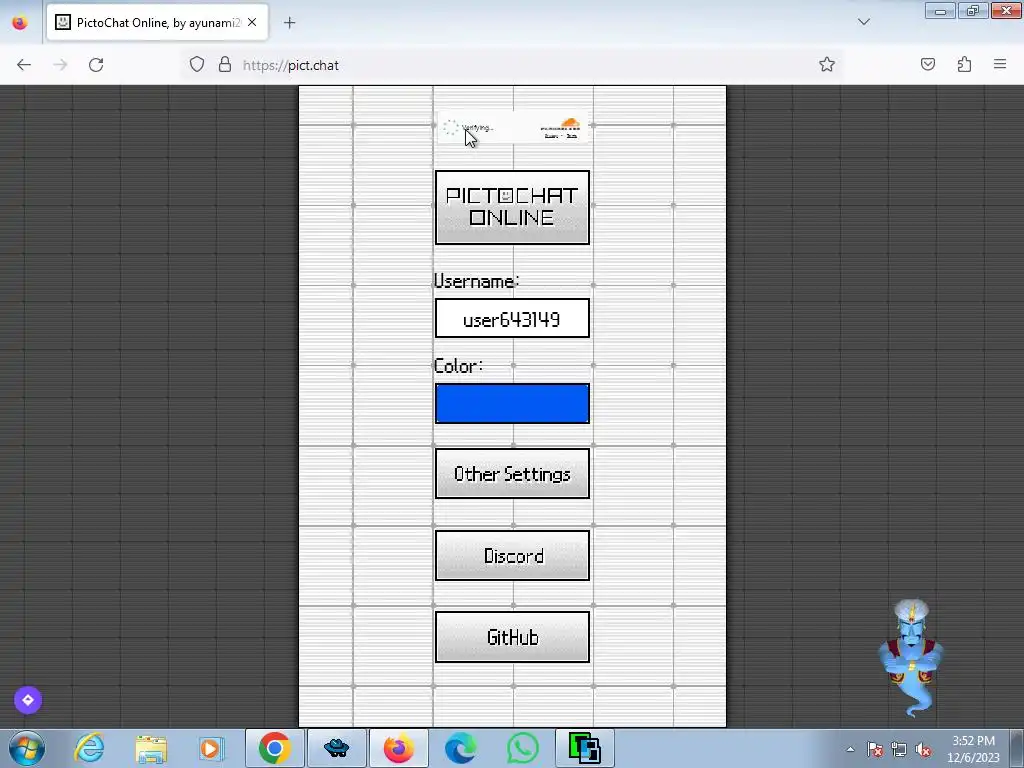
Task: Launch Internet Explorer from taskbar
Action: point(89,748)
